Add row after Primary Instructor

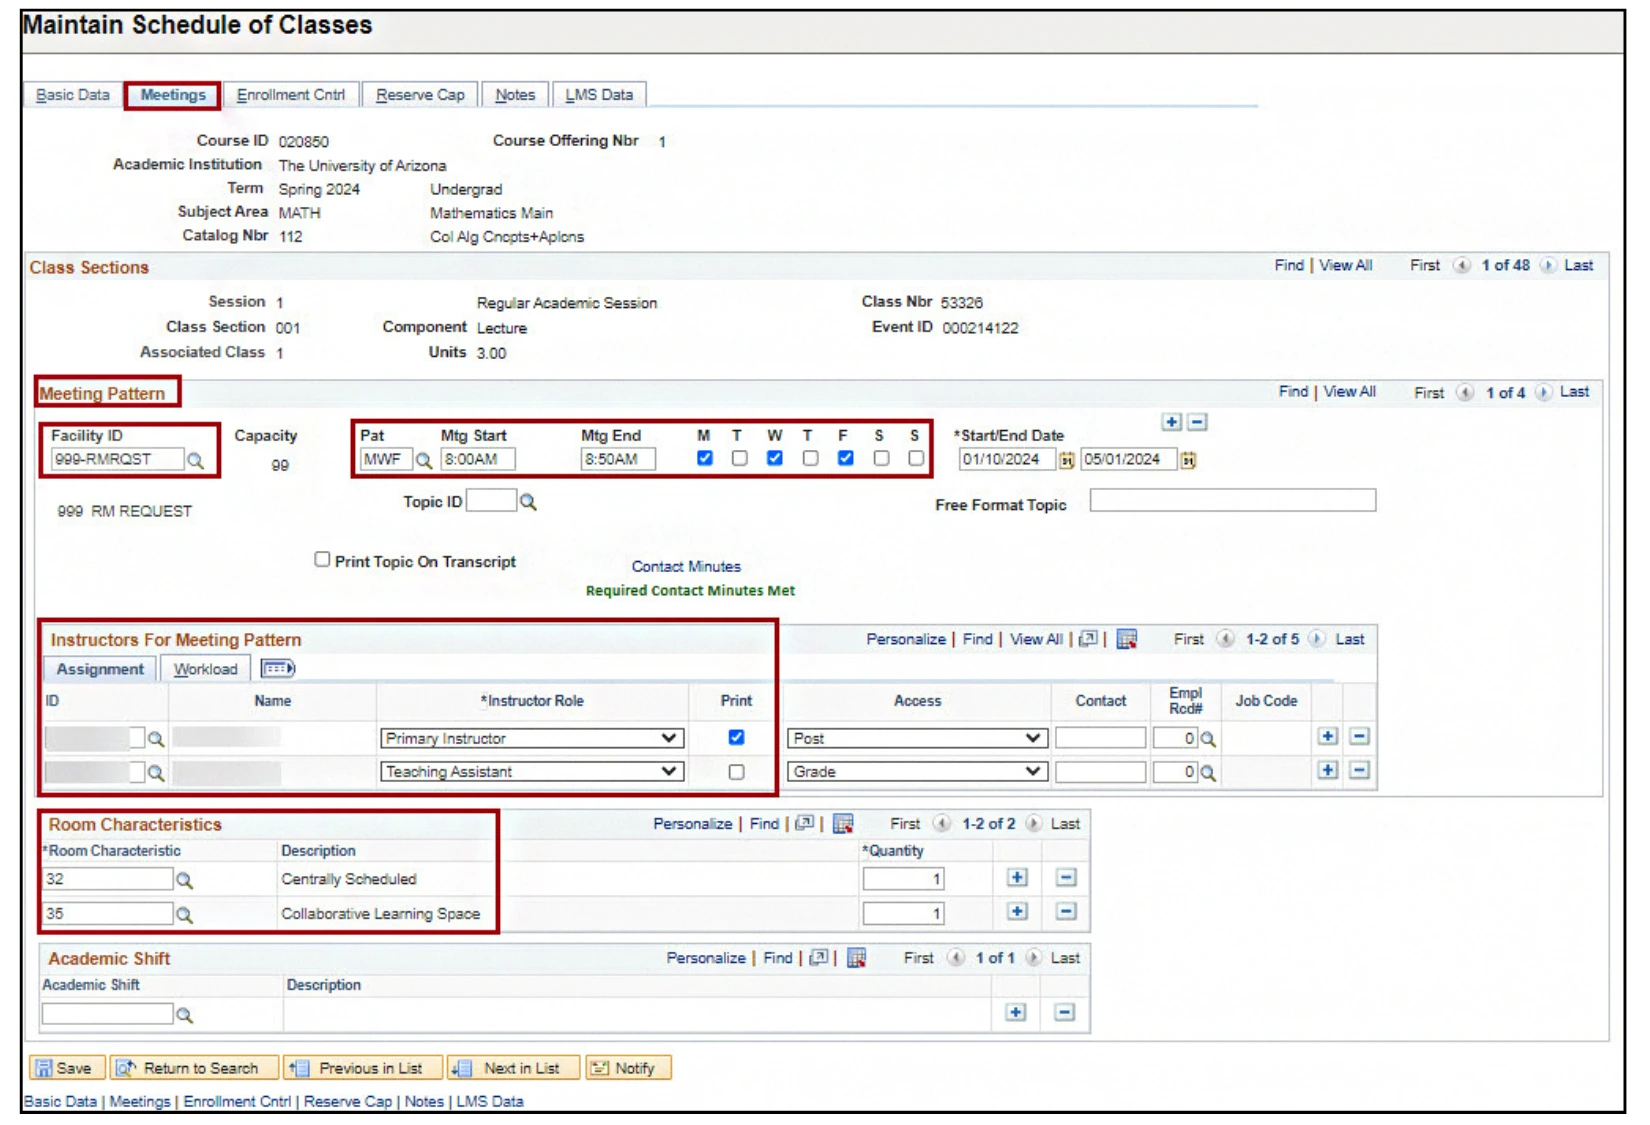pyautogui.click(x=1327, y=736)
